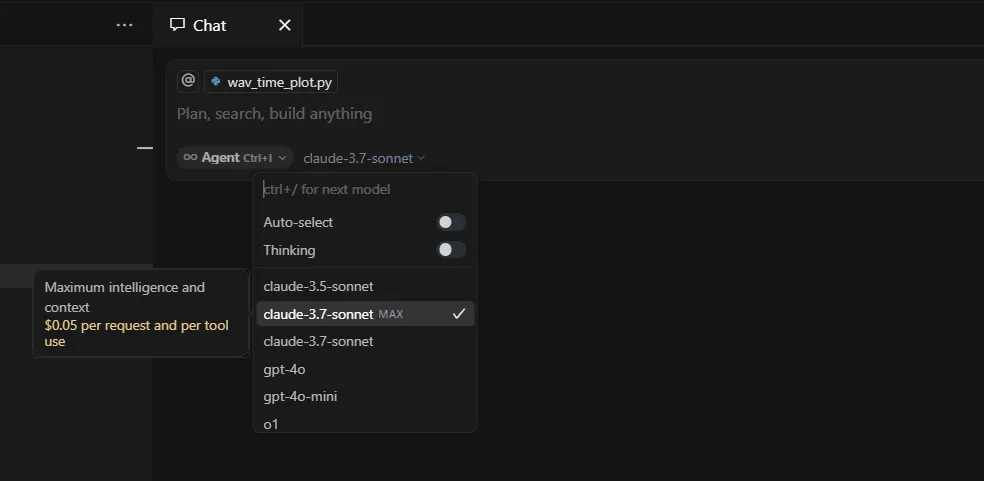Click the chat bubble icon in tab
The width and height of the screenshot is (984, 481).
[x=178, y=24]
